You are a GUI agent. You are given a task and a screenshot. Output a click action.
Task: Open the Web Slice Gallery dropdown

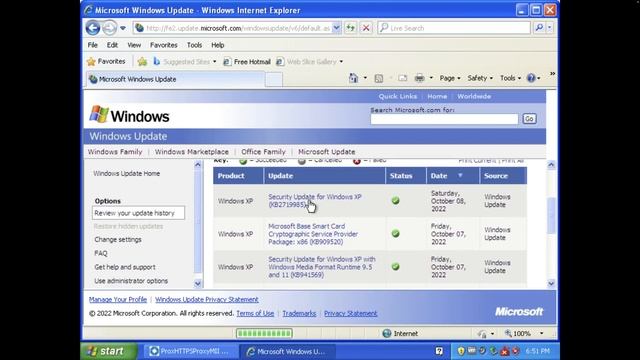coord(309,62)
